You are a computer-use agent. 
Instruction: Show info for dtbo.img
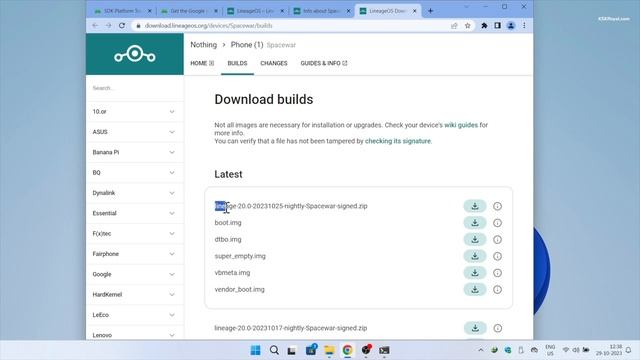pos(497,240)
